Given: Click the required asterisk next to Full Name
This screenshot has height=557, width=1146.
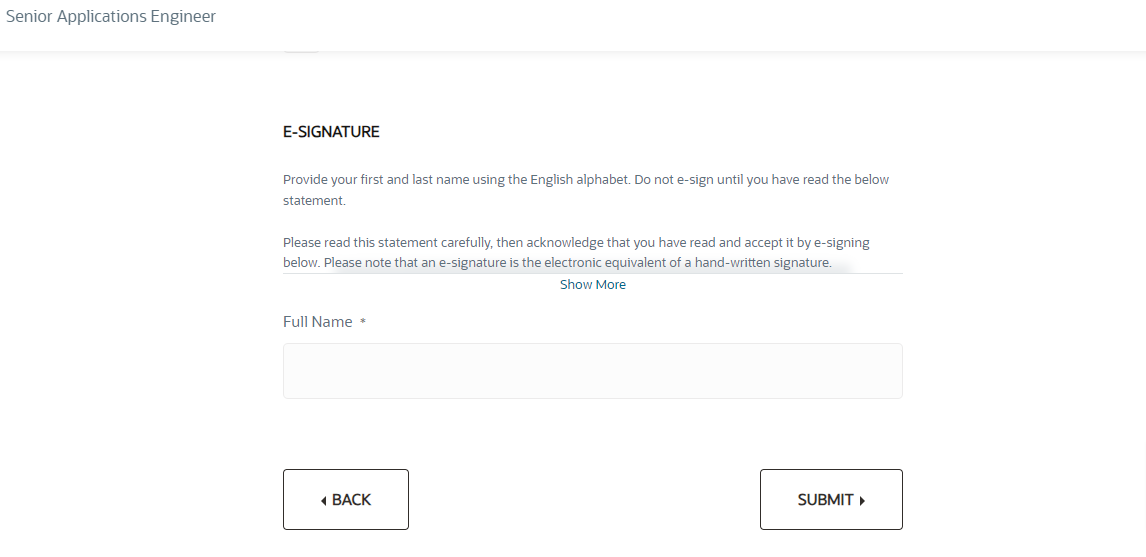Looking at the screenshot, I should point(363,322).
